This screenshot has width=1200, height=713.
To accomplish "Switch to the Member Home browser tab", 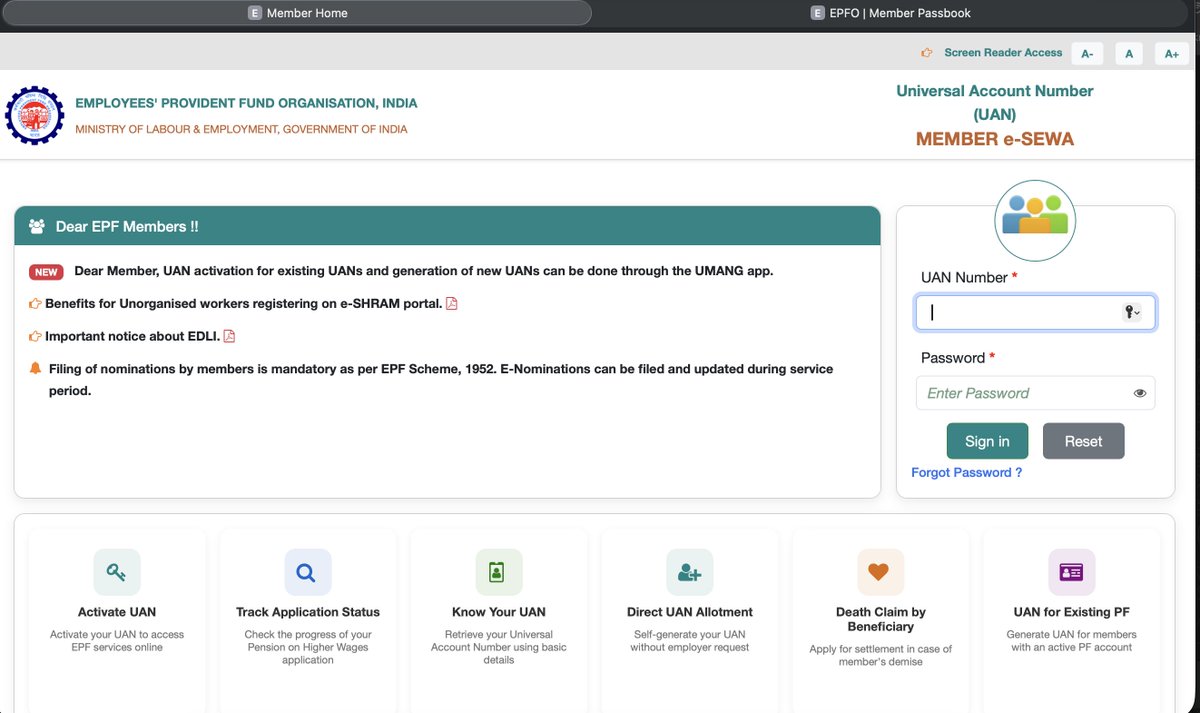I will pos(296,13).
